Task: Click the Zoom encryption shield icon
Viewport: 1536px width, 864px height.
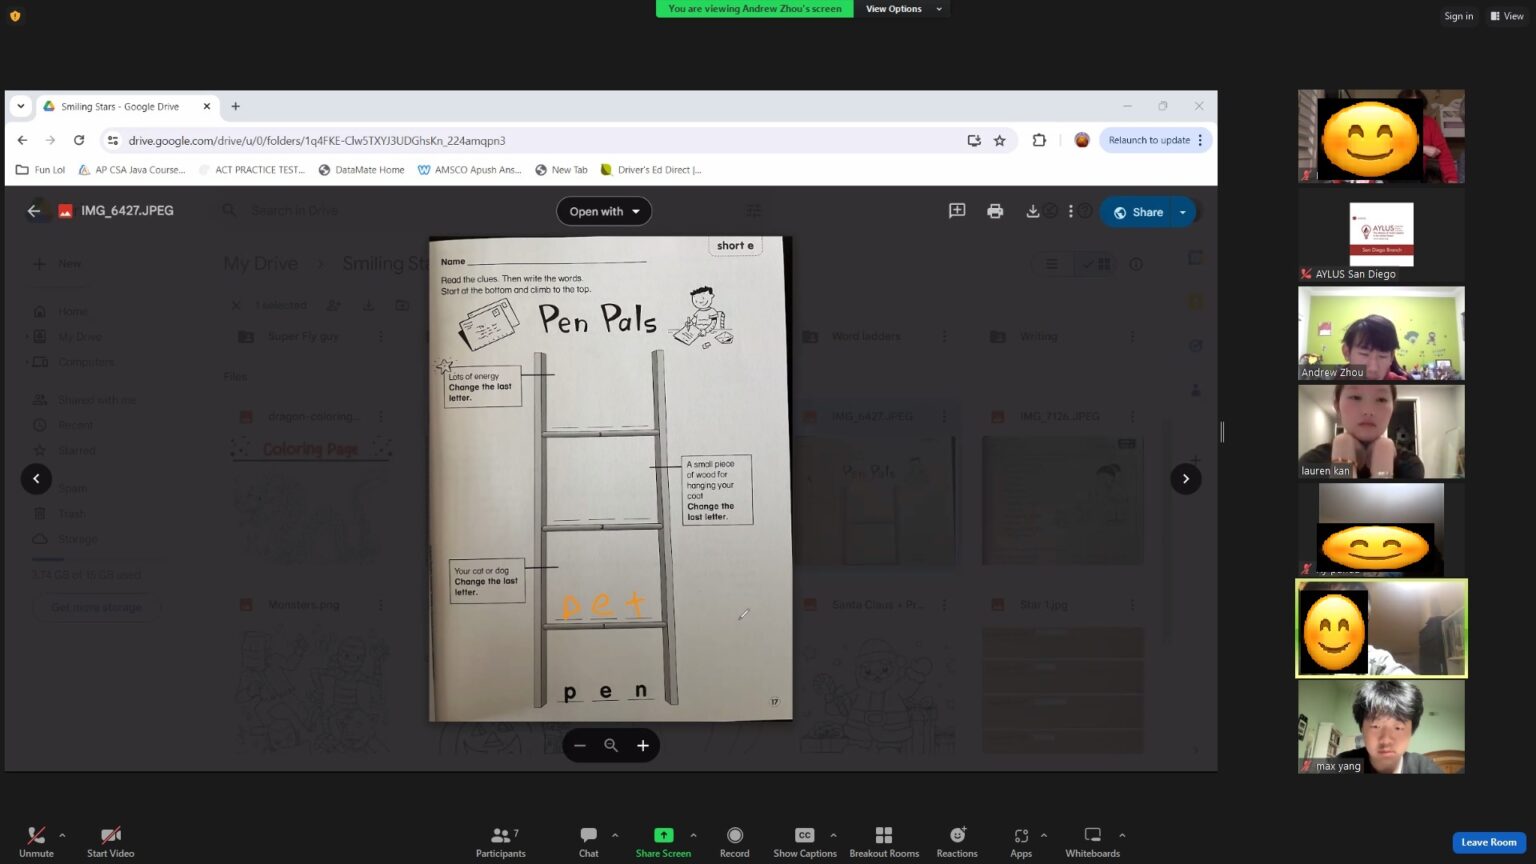Action: [x=15, y=16]
